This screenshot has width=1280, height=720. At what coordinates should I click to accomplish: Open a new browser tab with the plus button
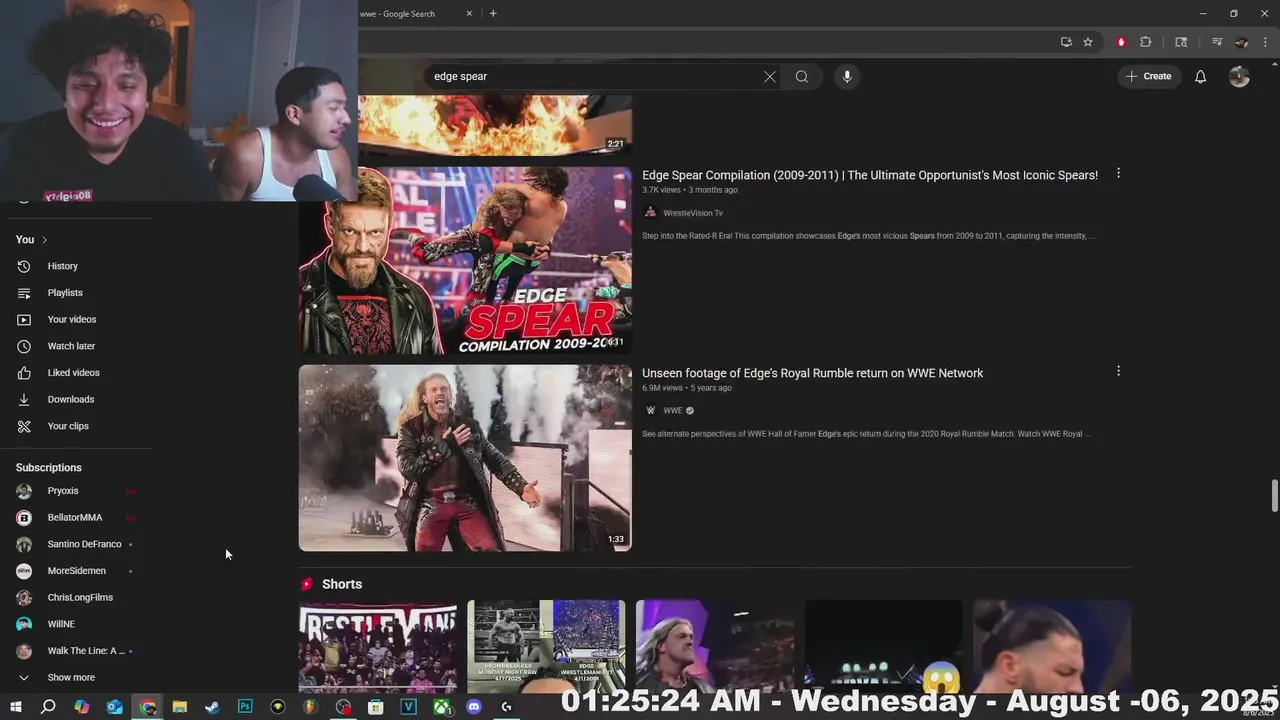point(493,14)
